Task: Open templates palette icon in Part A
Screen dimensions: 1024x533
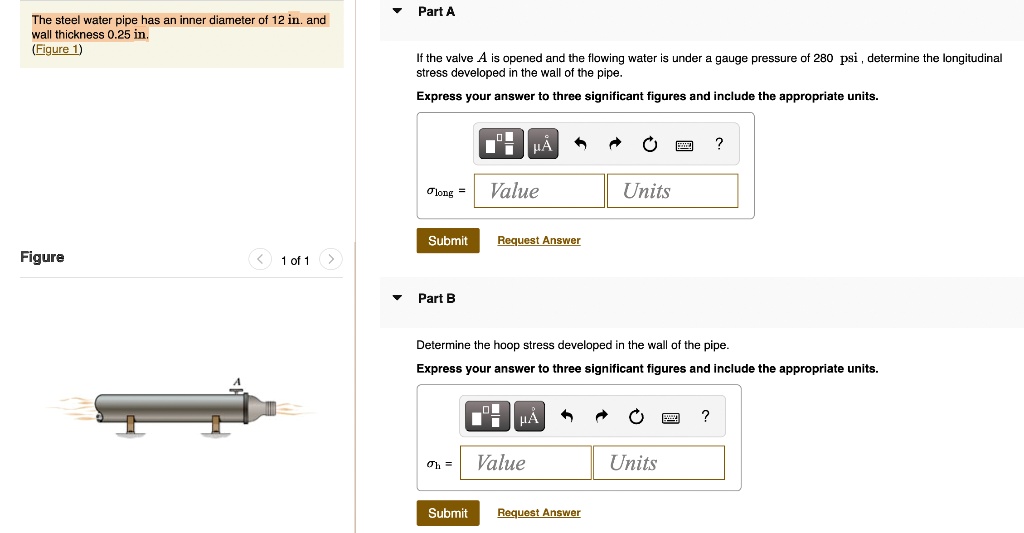Action: (501, 144)
